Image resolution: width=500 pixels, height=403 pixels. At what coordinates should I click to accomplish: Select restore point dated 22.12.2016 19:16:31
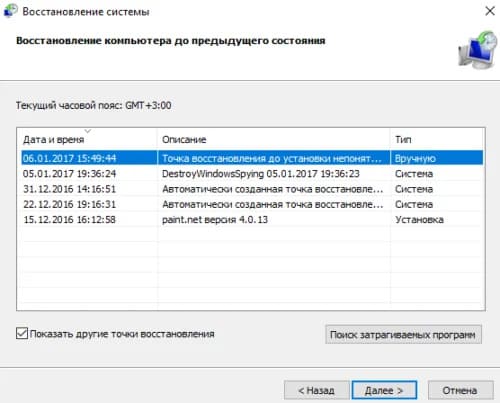pos(252,204)
